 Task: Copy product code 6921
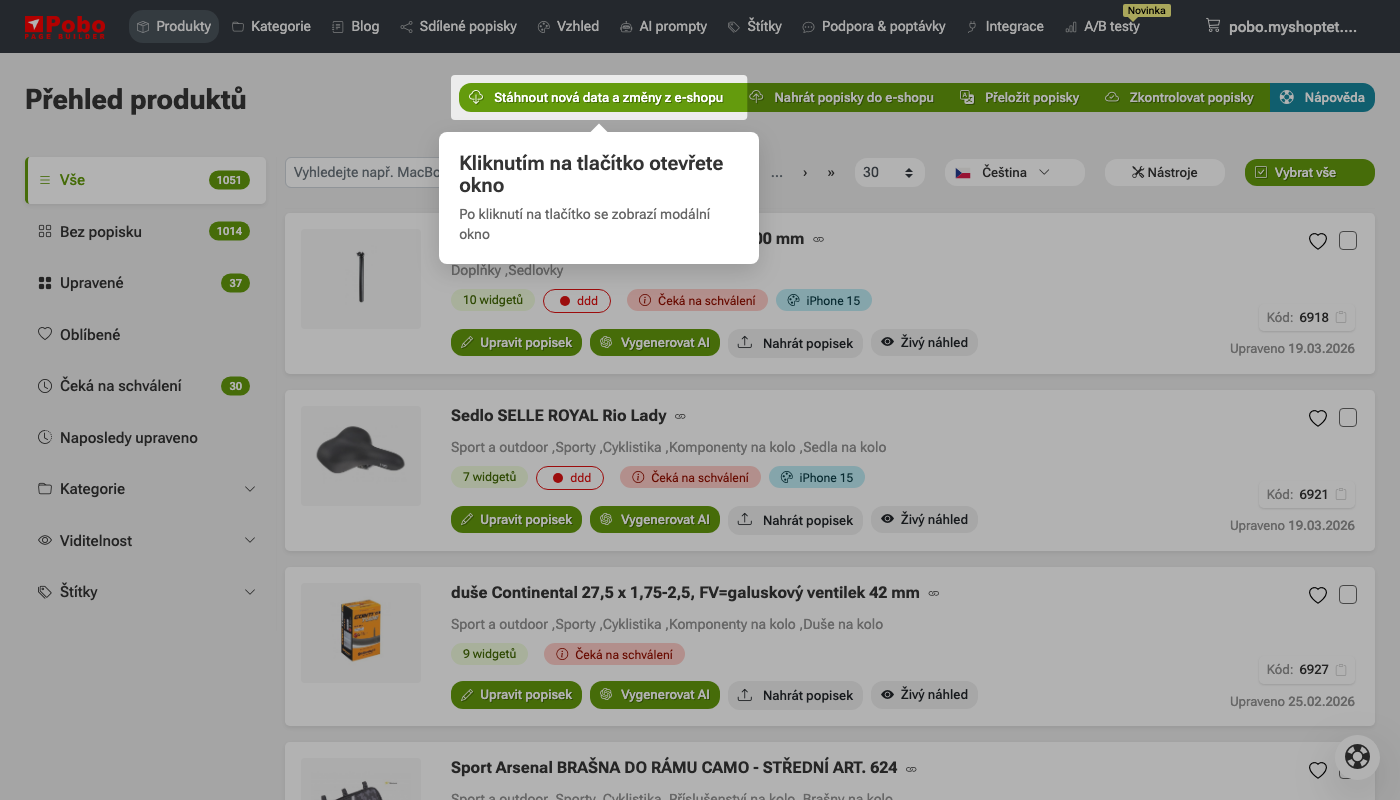pyautogui.click(x=1341, y=494)
